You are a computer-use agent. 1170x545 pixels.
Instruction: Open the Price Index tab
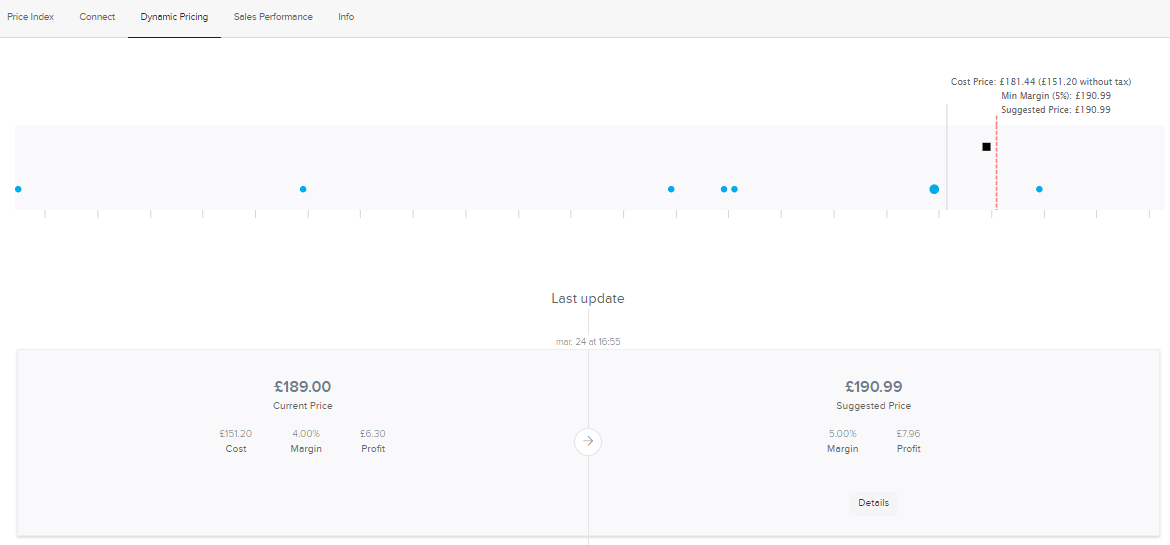30,17
